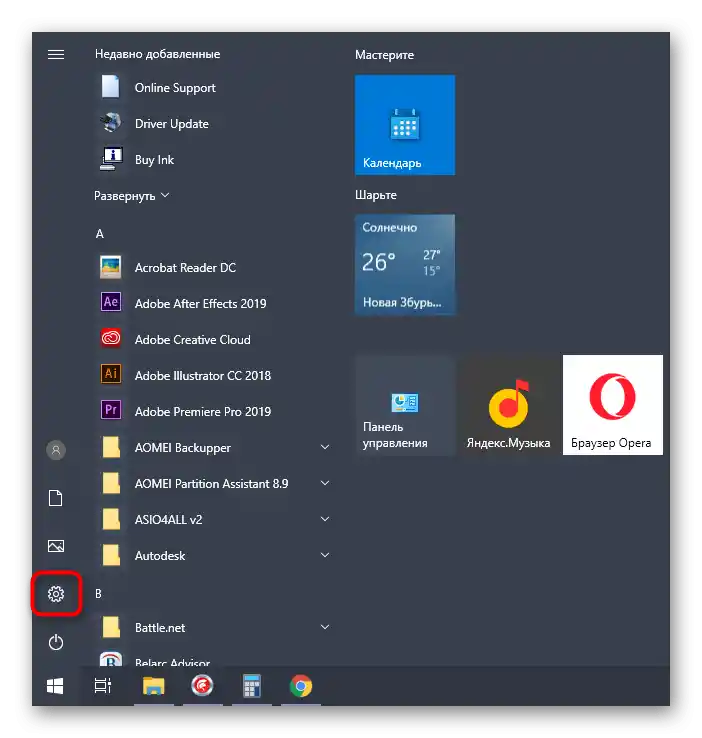The image size is (702, 738).
Task: Open Calculator from the taskbar
Action: 252,686
